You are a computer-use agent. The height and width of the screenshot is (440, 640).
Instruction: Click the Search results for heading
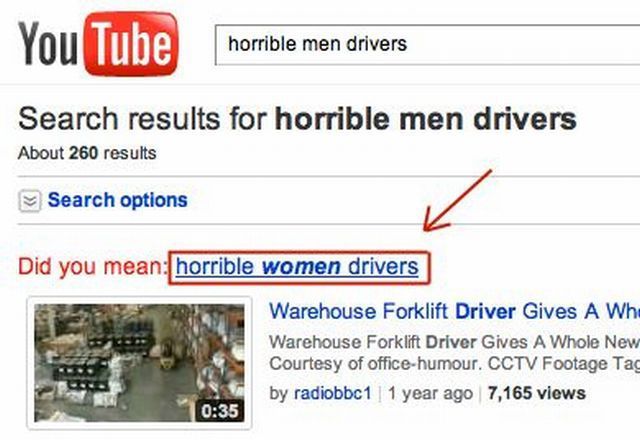point(297,119)
